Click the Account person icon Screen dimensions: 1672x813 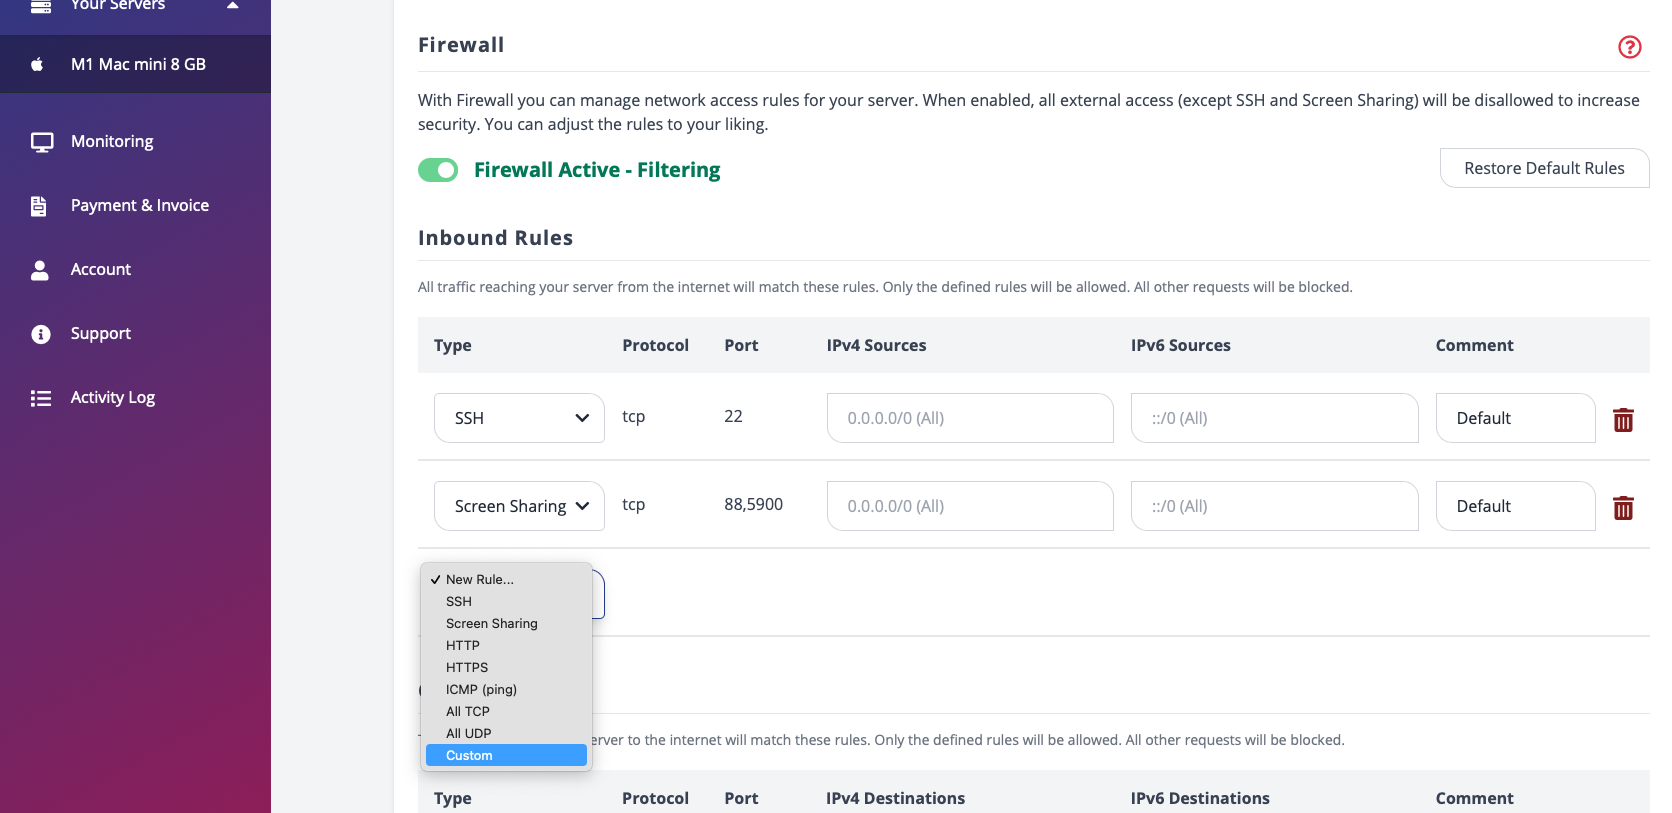pyautogui.click(x=40, y=270)
